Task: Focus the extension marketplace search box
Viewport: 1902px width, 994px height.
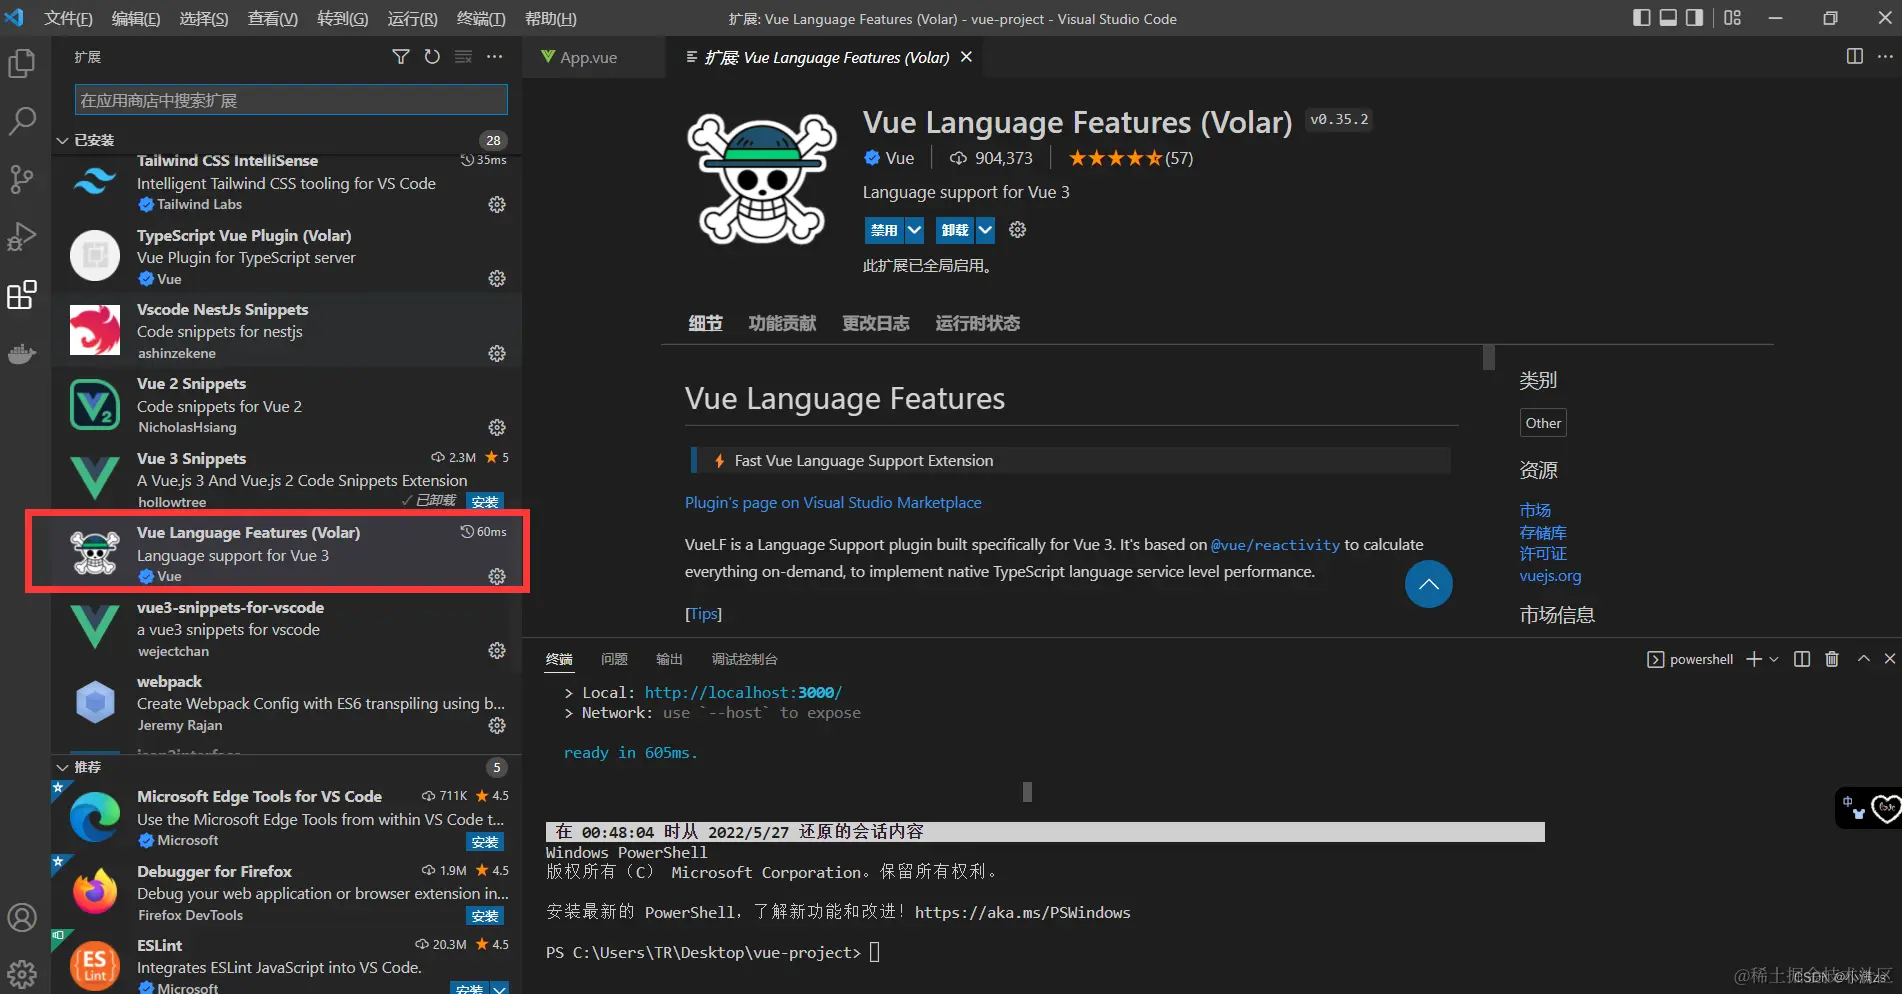Action: (x=291, y=100)
